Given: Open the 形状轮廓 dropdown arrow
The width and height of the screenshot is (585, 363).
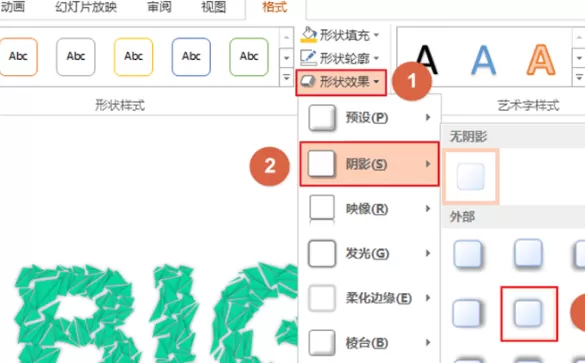Looking at the screenshot, I should [x=376, y=58].
